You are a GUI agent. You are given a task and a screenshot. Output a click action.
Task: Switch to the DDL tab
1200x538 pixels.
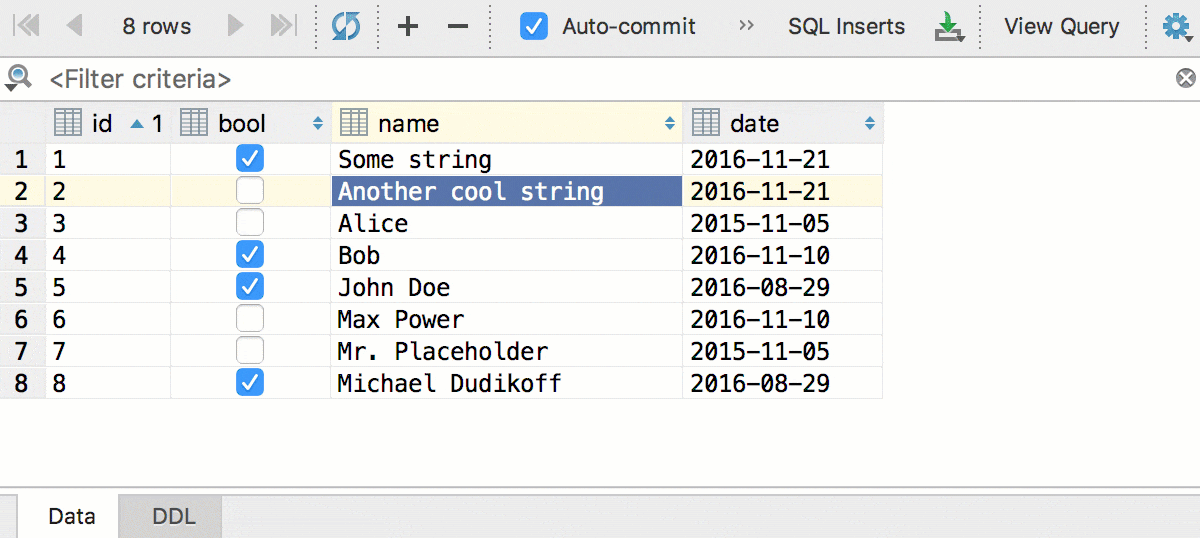[173, 517]
